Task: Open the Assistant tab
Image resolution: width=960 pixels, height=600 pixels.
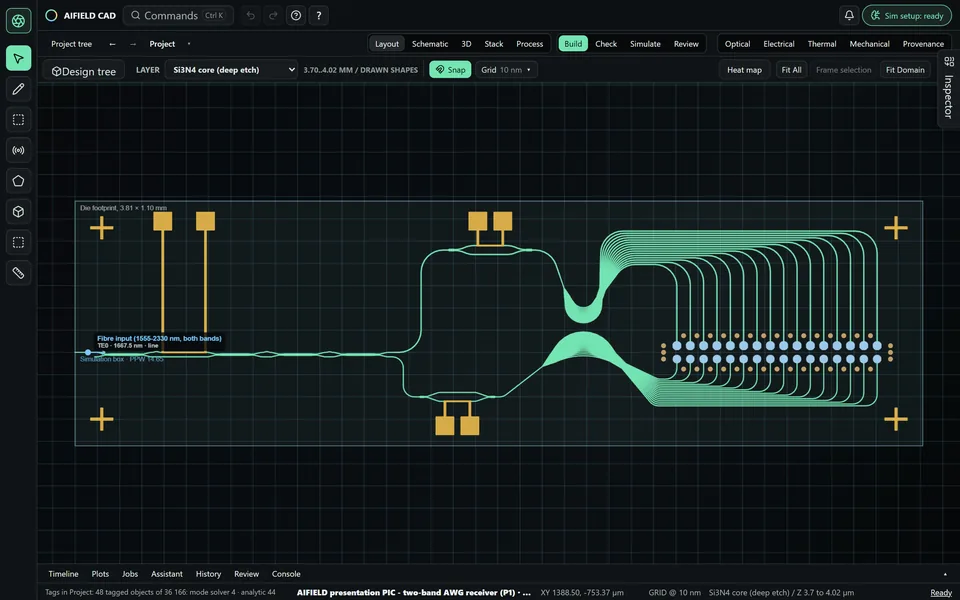Action: point(167,574)
